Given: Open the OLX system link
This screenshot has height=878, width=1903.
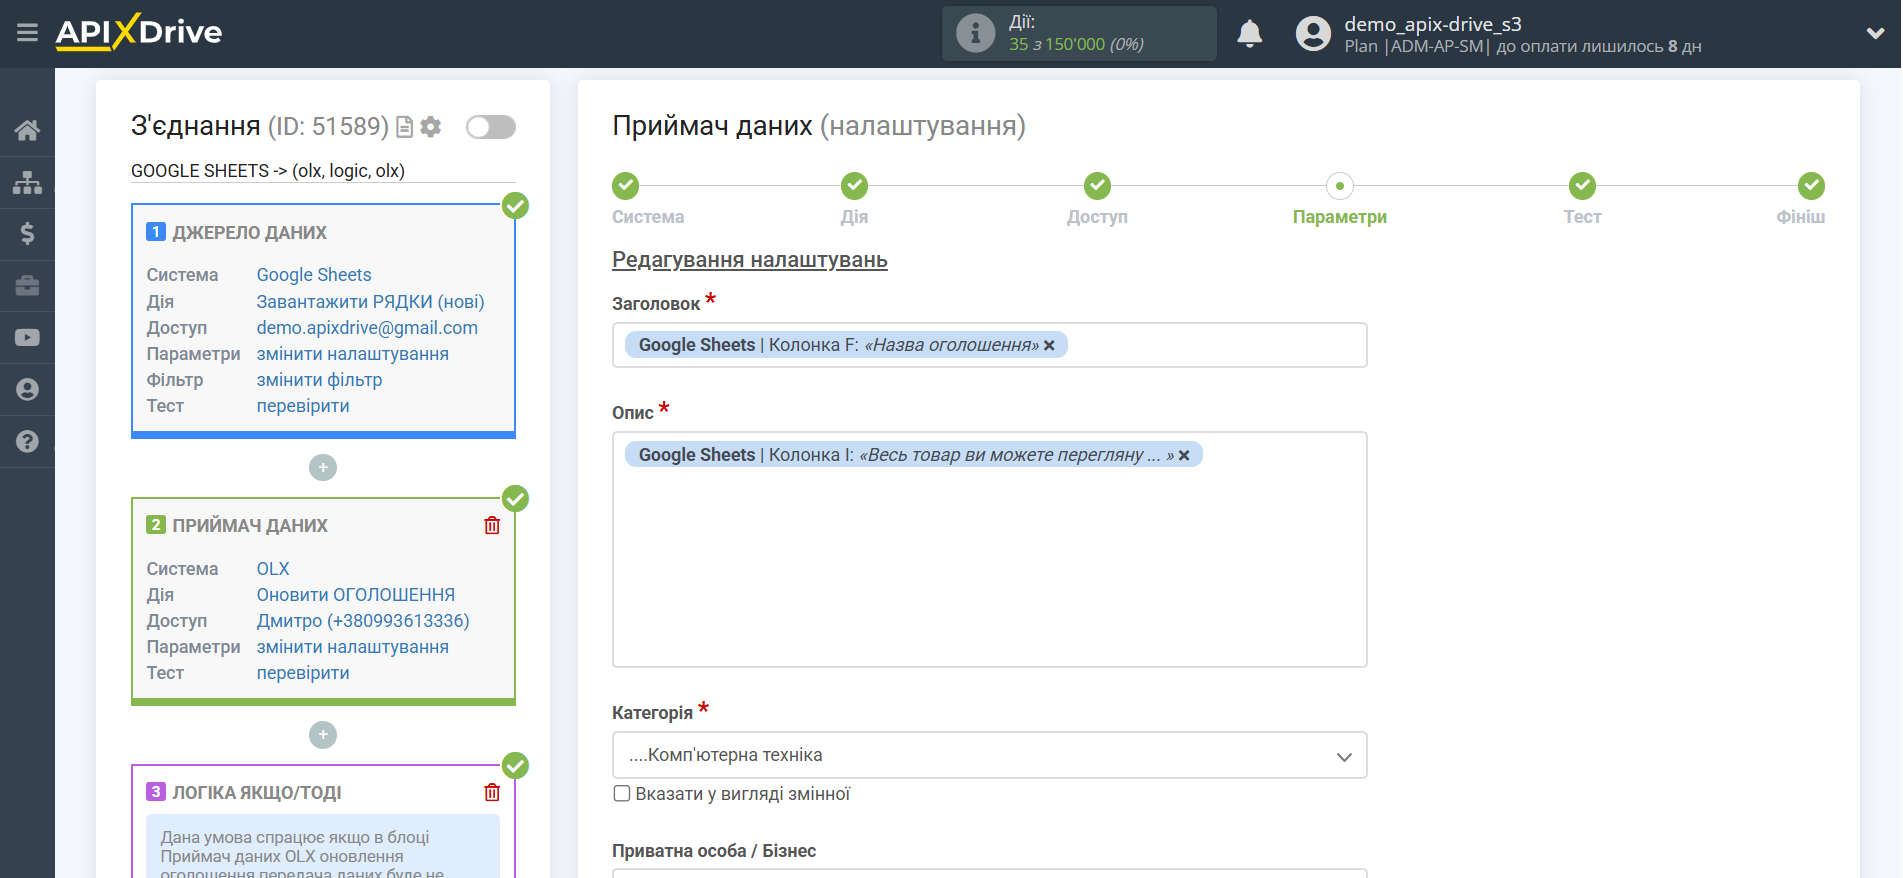Looking at the screenshot, I should pyautogui.click(x=273, y=568).
